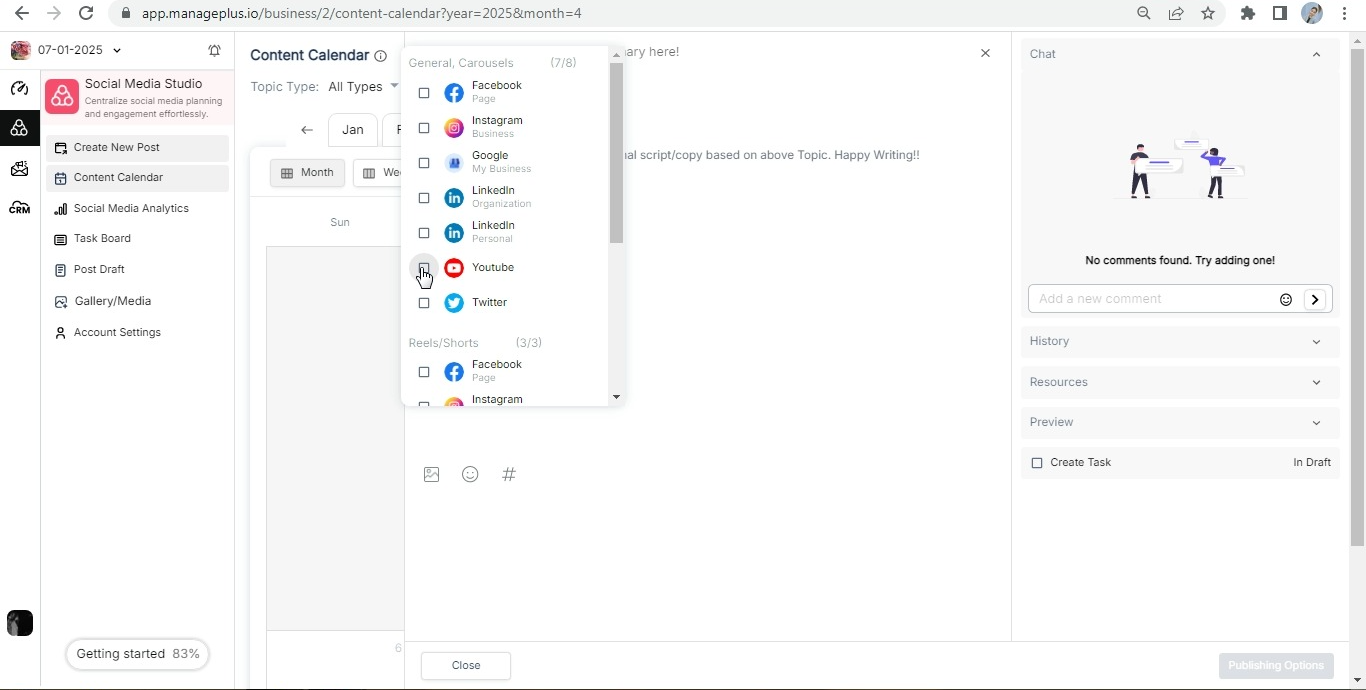This screenshot has height=690, width=1366.
Task: Send comment arrow button
Action: pyautogui.click(x=1315, y=299)
